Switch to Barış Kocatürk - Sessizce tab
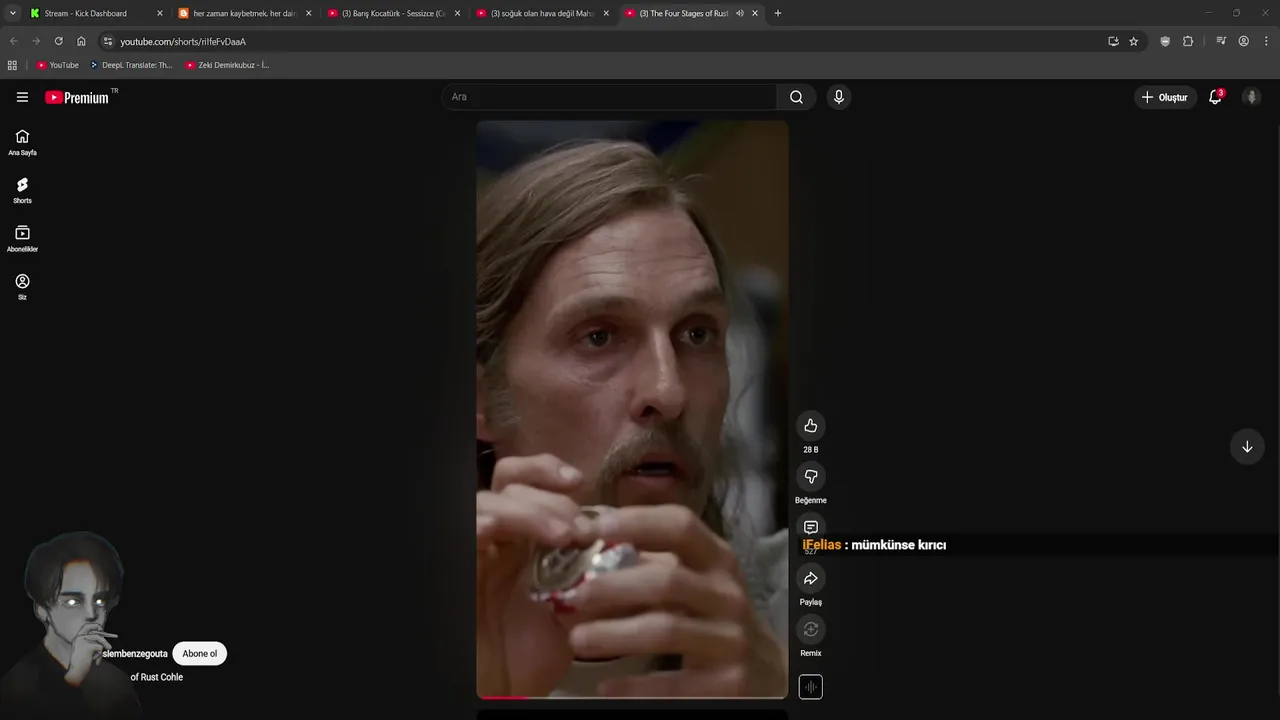1280x720 pixels. click(x=392, y=13)
